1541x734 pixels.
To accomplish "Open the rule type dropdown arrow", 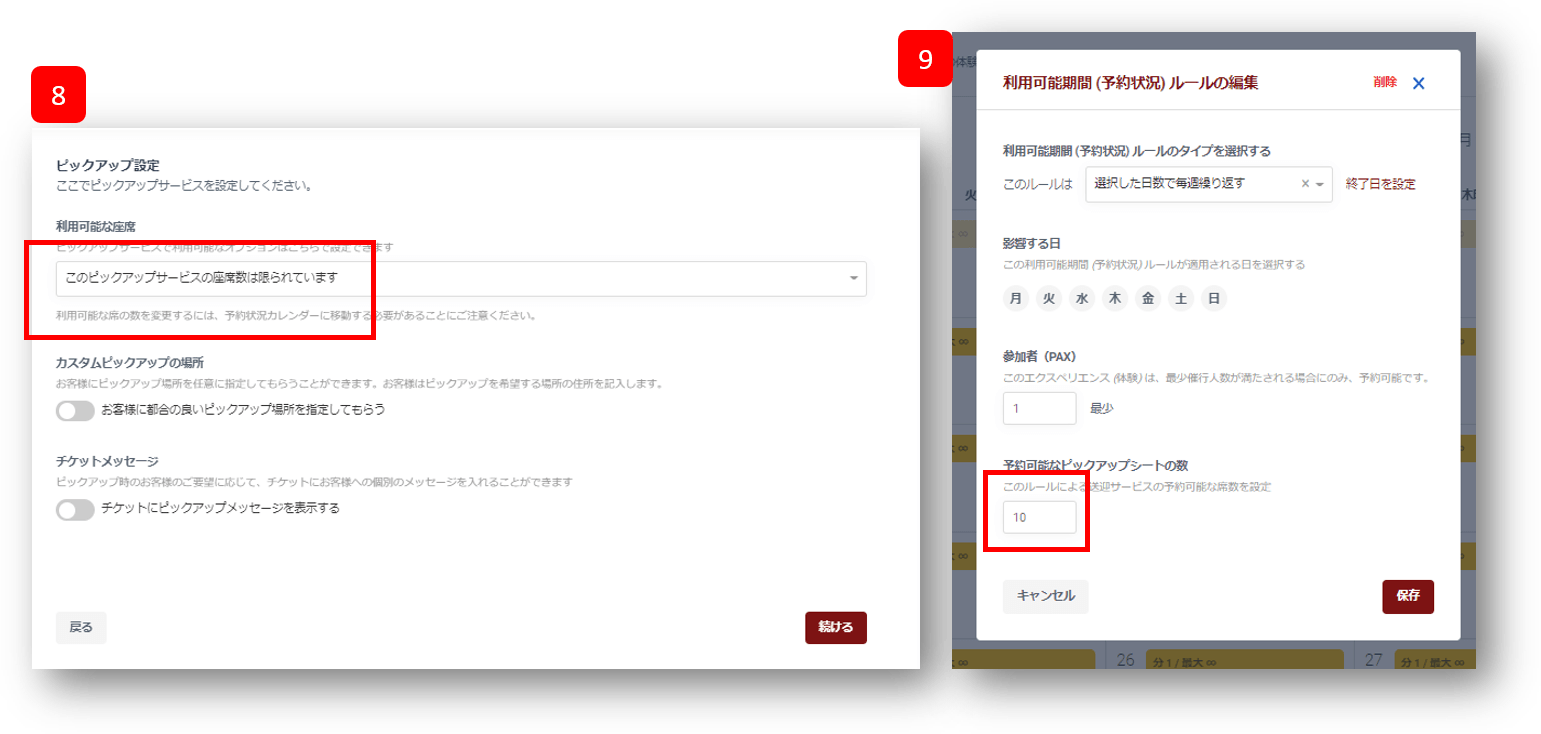I will tap(1320, 185).
